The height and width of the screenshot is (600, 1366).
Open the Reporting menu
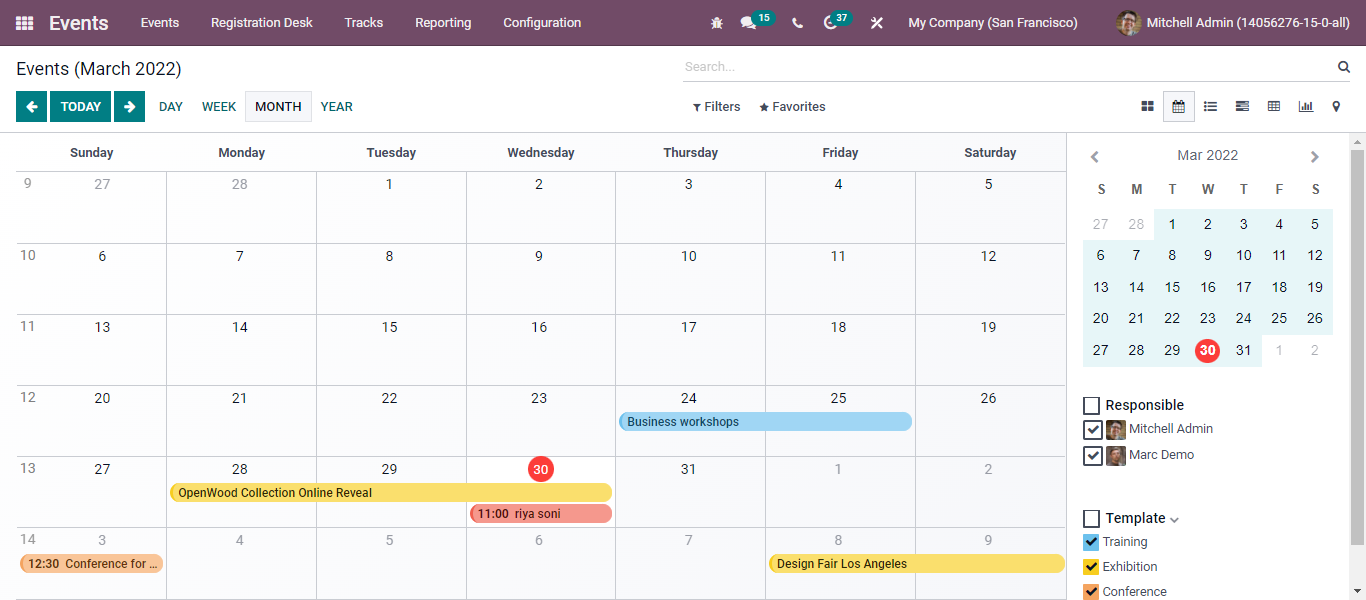click(x=443, y=23)
